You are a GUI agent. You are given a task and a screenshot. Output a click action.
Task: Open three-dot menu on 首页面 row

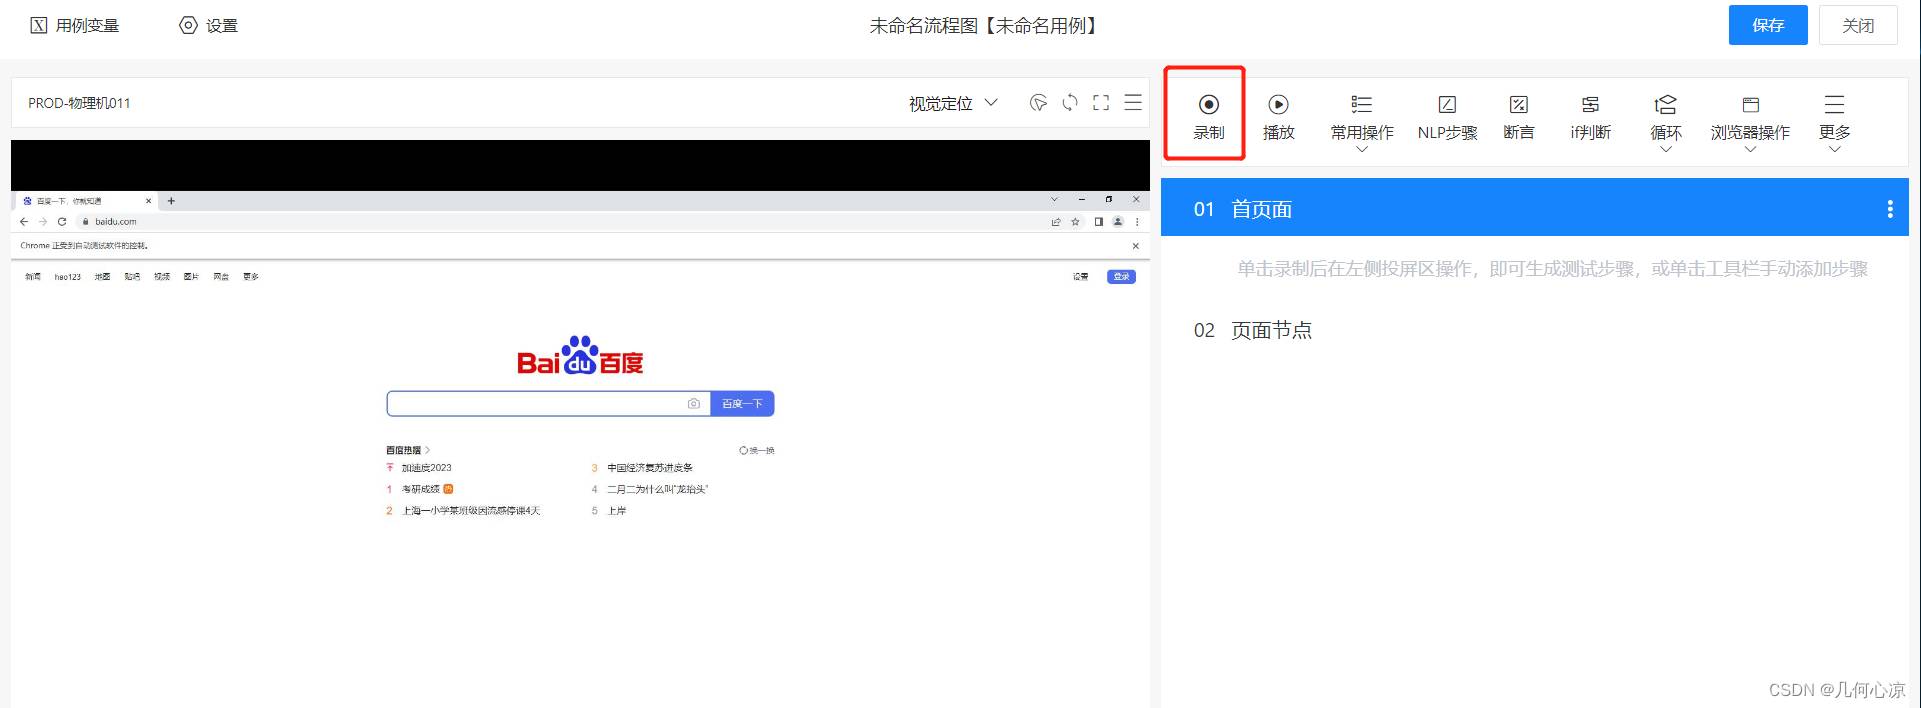(1889, 209)
